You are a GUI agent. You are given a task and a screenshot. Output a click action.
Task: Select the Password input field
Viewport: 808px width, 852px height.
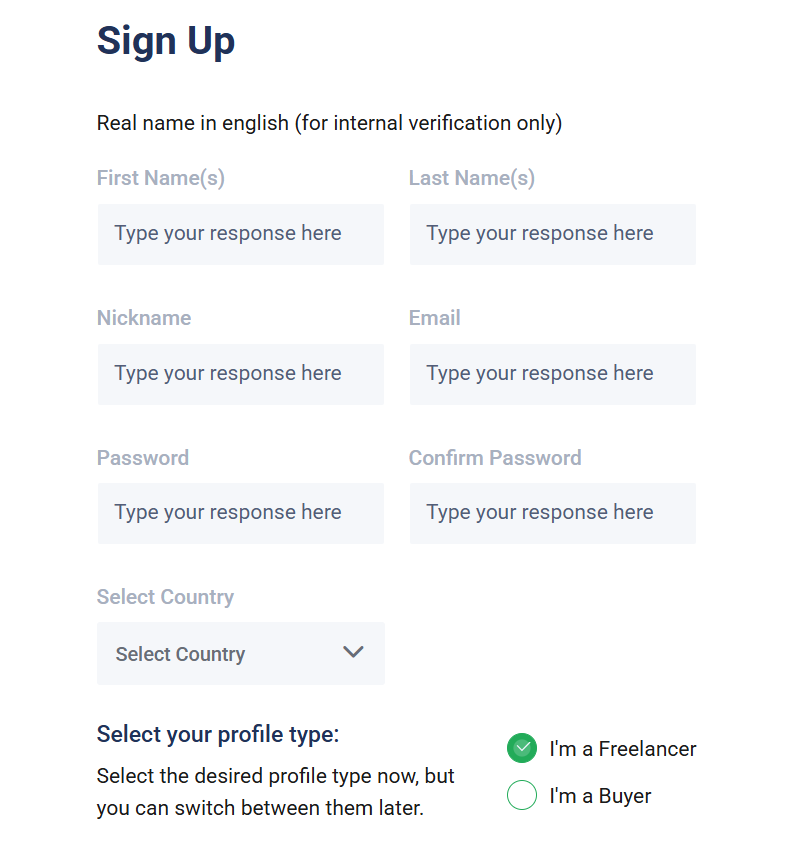241,513
